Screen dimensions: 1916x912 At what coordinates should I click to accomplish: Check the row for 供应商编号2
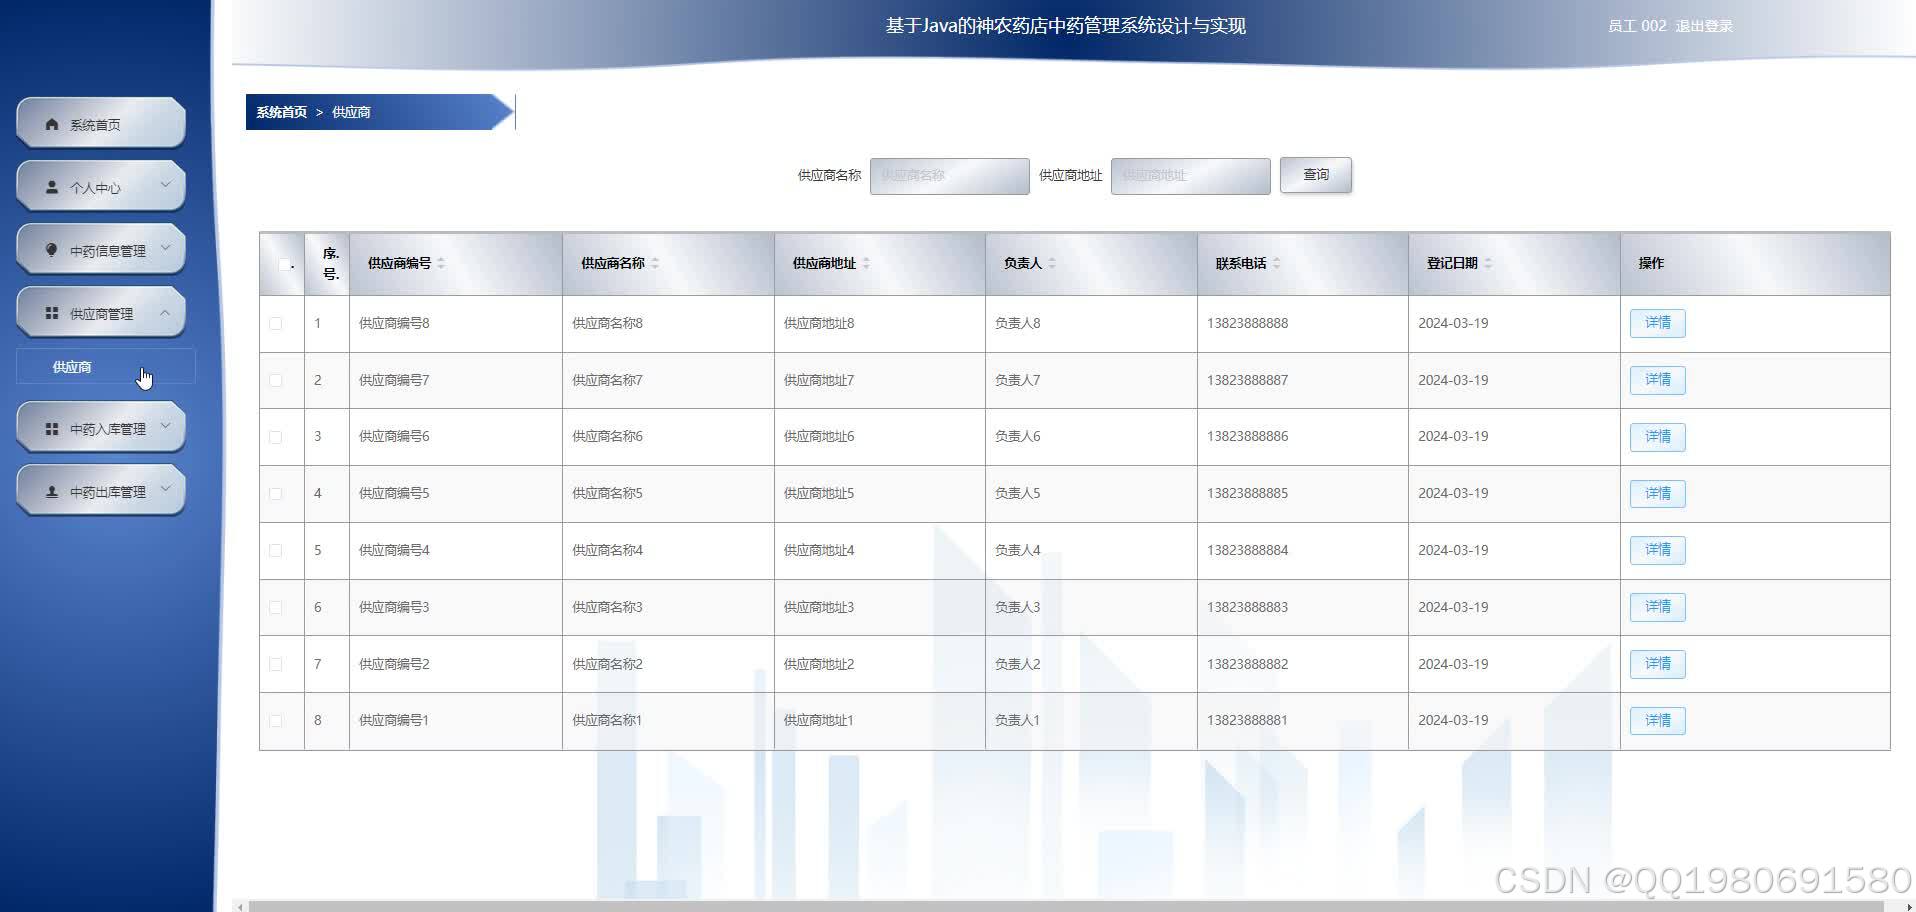click(276, 664)
